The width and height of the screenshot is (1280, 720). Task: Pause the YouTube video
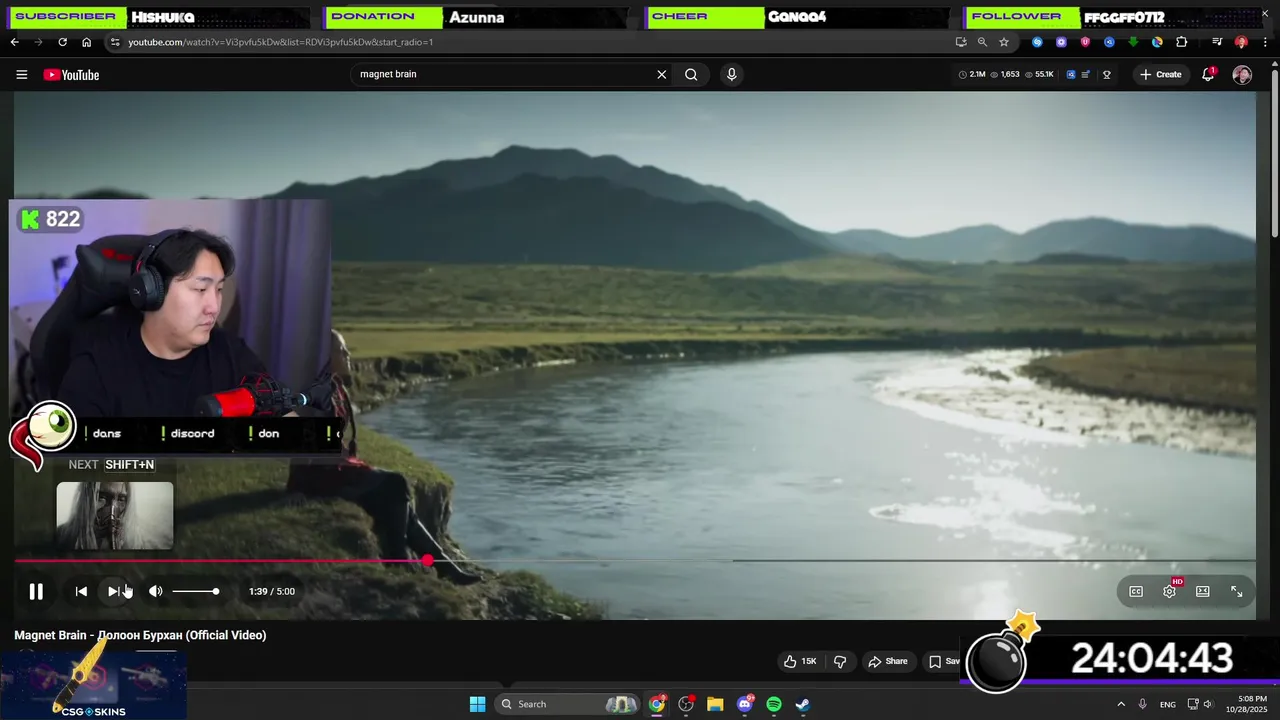coord(36,591)
